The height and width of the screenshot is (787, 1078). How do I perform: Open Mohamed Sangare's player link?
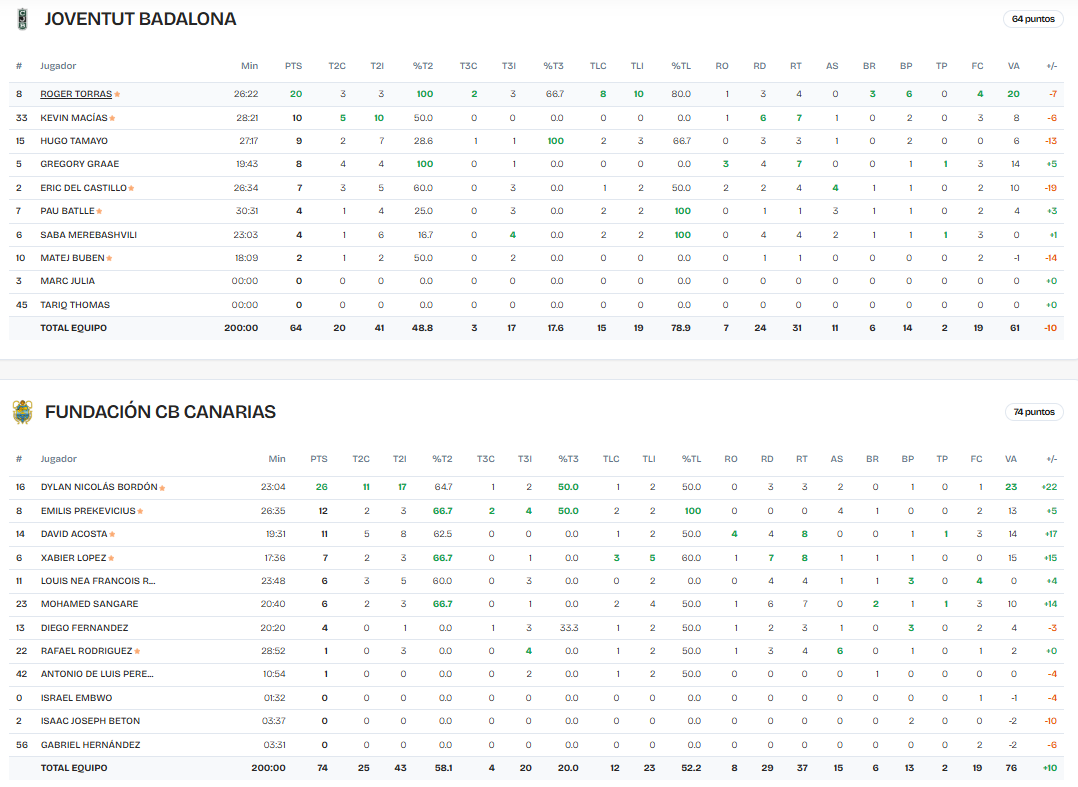(x=89, y=604)
